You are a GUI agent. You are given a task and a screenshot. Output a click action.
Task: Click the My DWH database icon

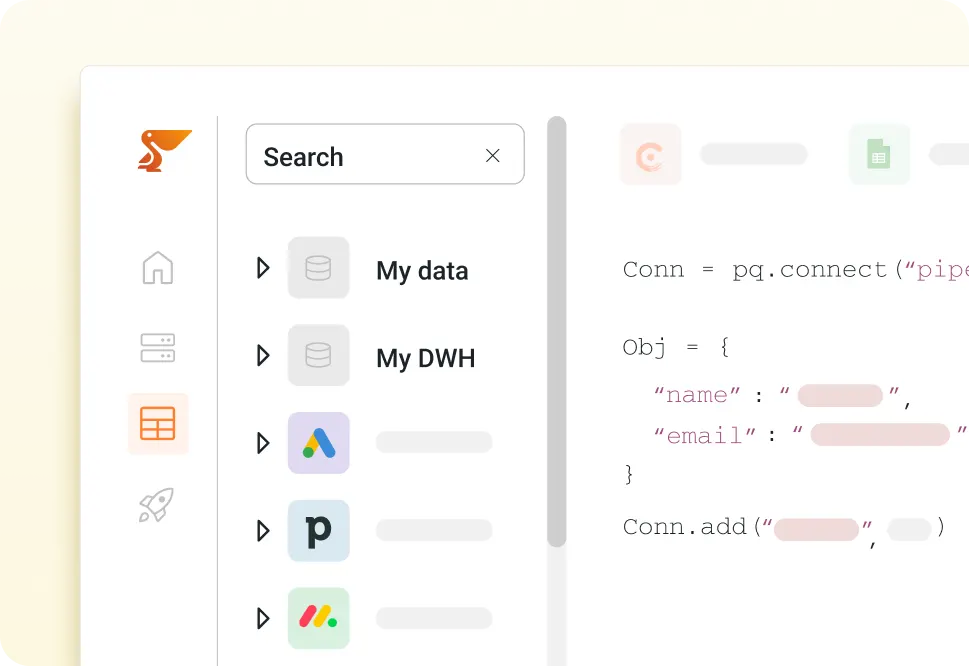click(318, 355)
